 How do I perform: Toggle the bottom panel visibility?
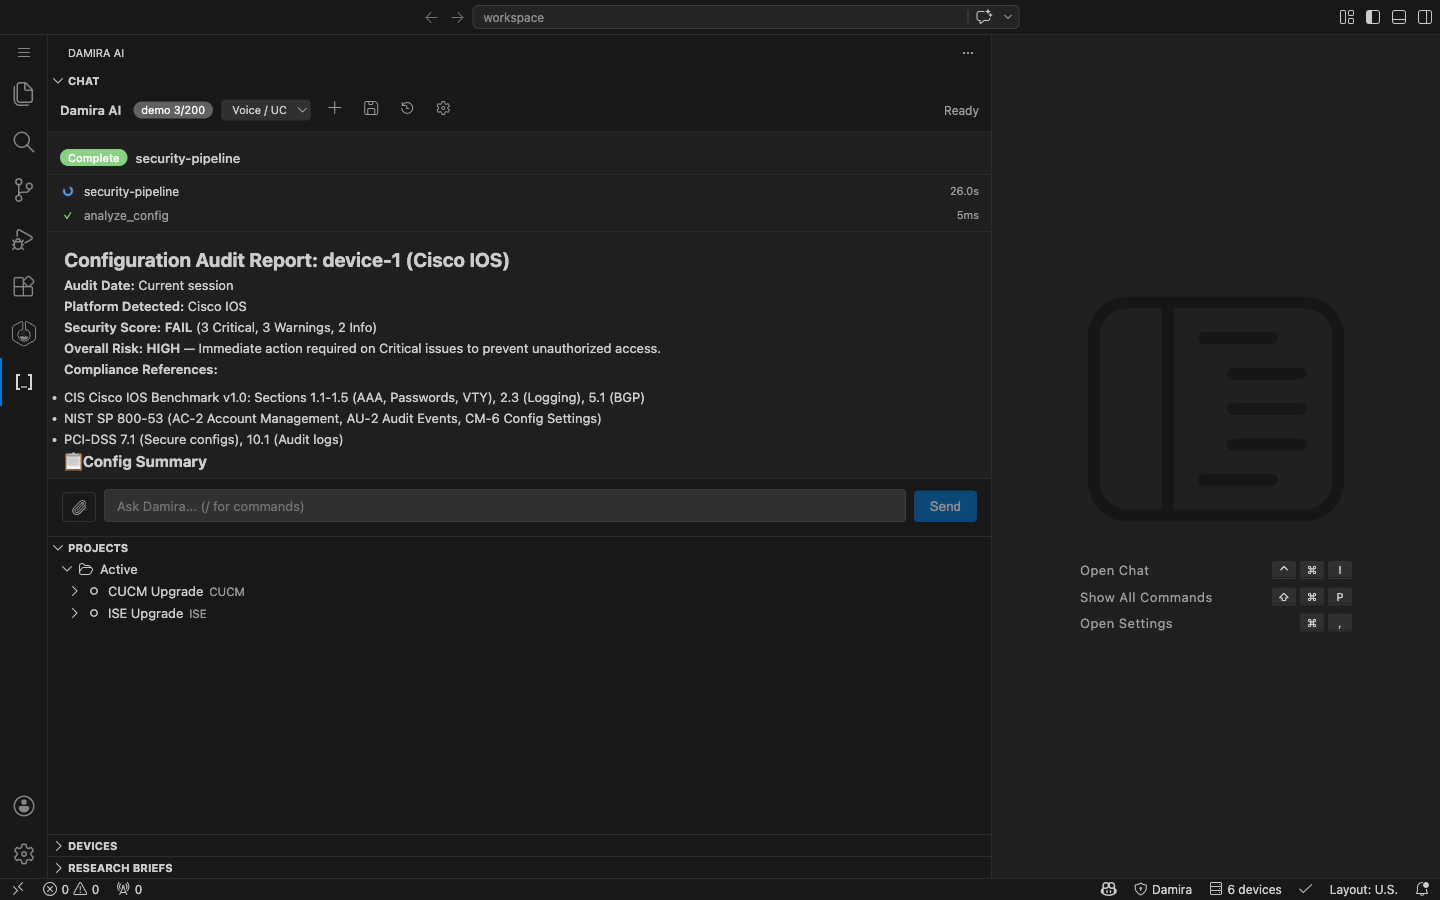1399,17
